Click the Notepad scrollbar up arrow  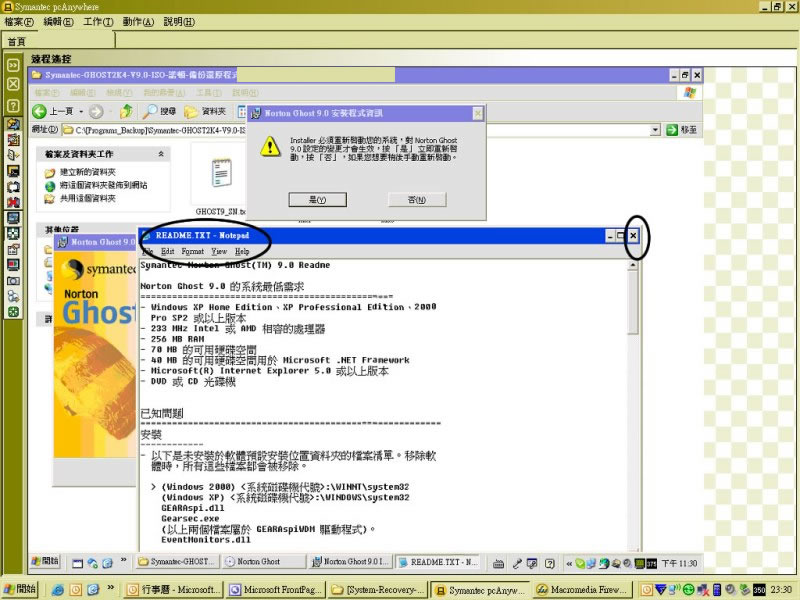coord(633,265)
